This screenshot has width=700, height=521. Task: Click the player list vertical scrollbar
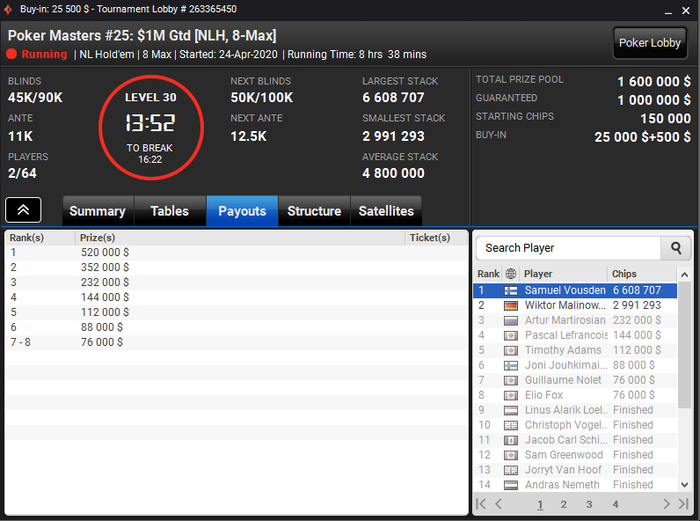click(684, 345)
